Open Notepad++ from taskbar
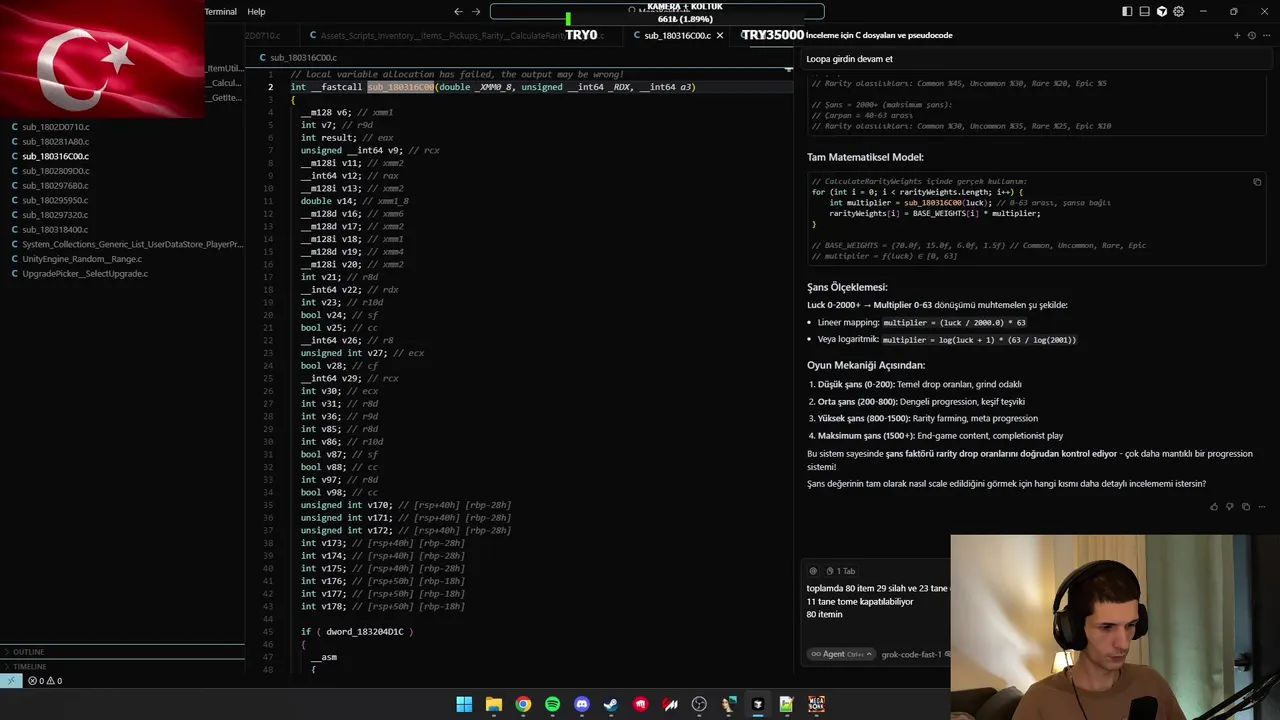This screenshot has height=720, width=1280. pos(787,704)
